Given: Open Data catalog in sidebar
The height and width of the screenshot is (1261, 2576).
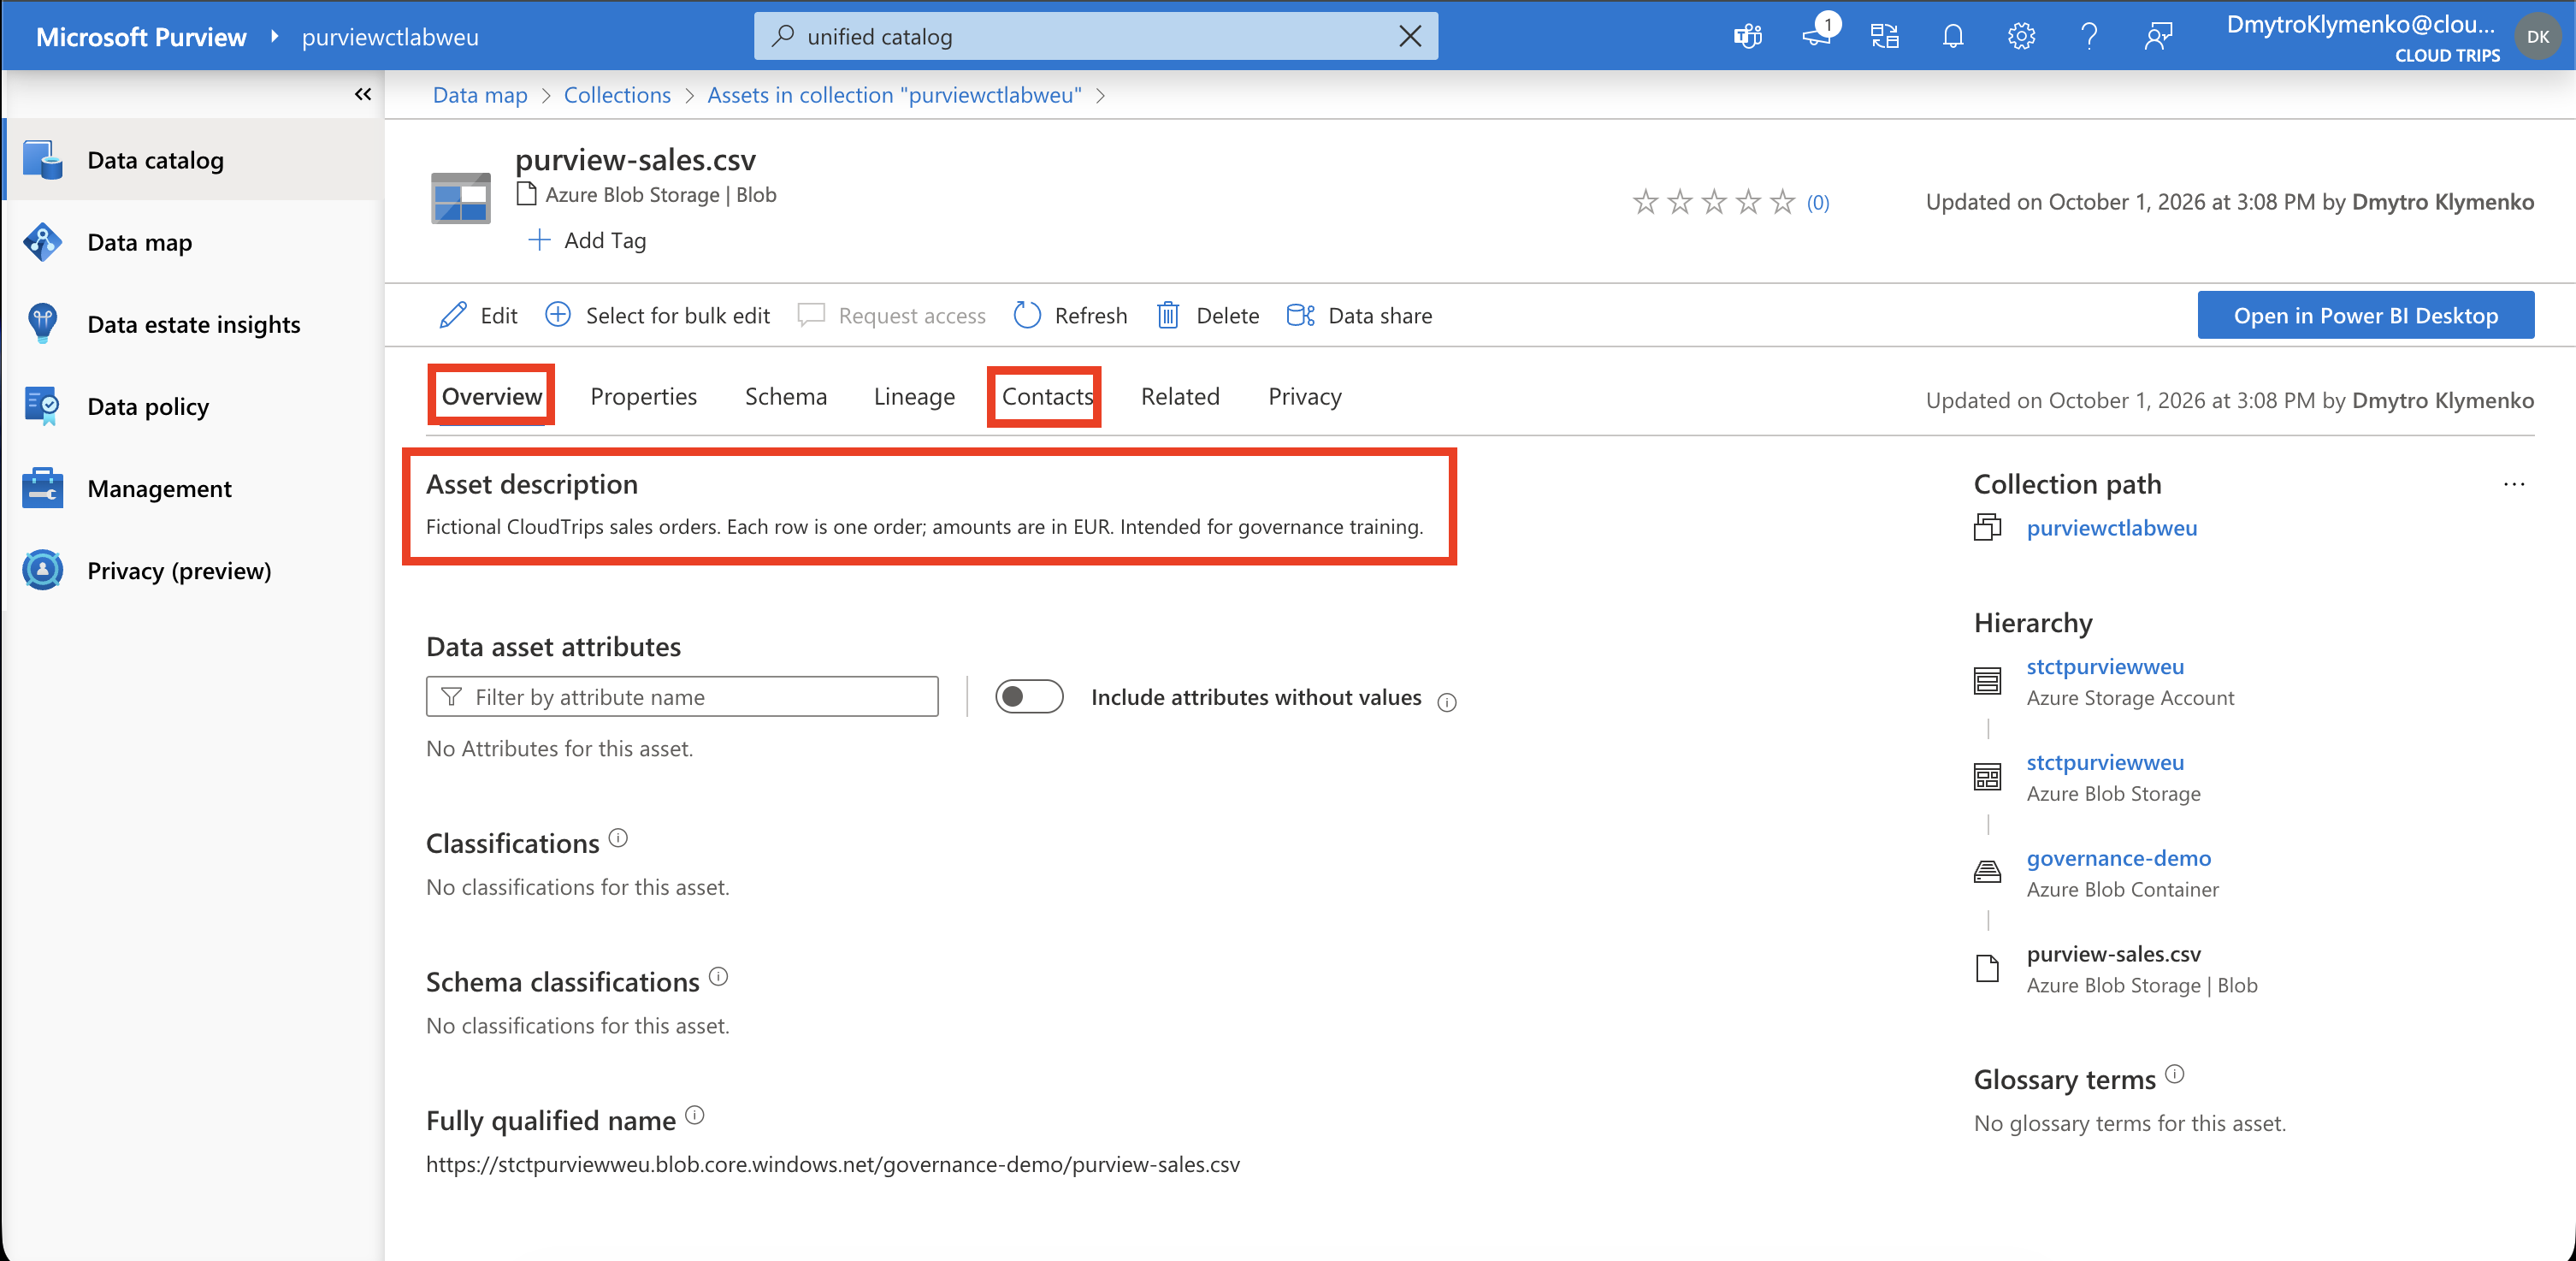Looking at the screenshot, I should coord(193,160).
